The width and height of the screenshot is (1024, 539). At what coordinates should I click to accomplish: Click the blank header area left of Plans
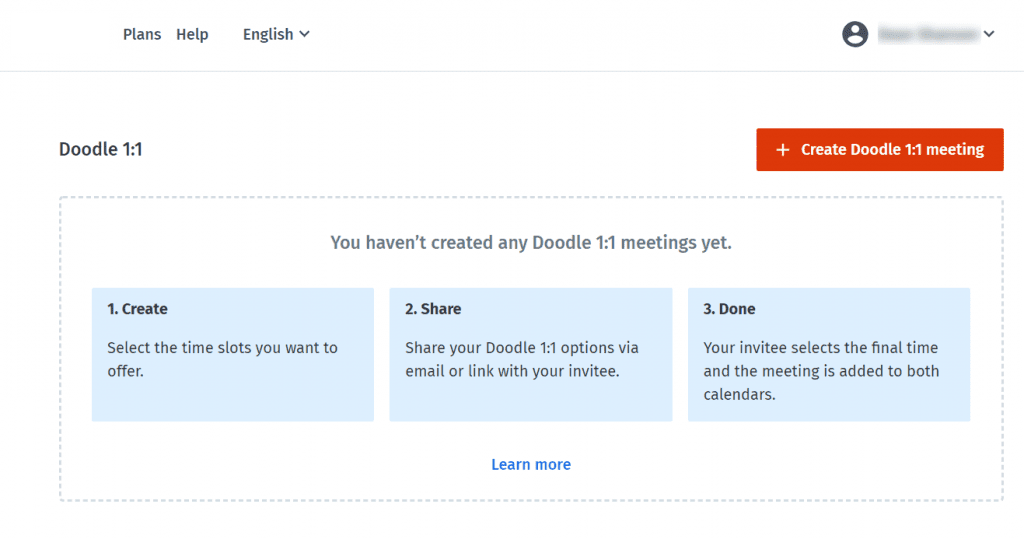(60, 34)
